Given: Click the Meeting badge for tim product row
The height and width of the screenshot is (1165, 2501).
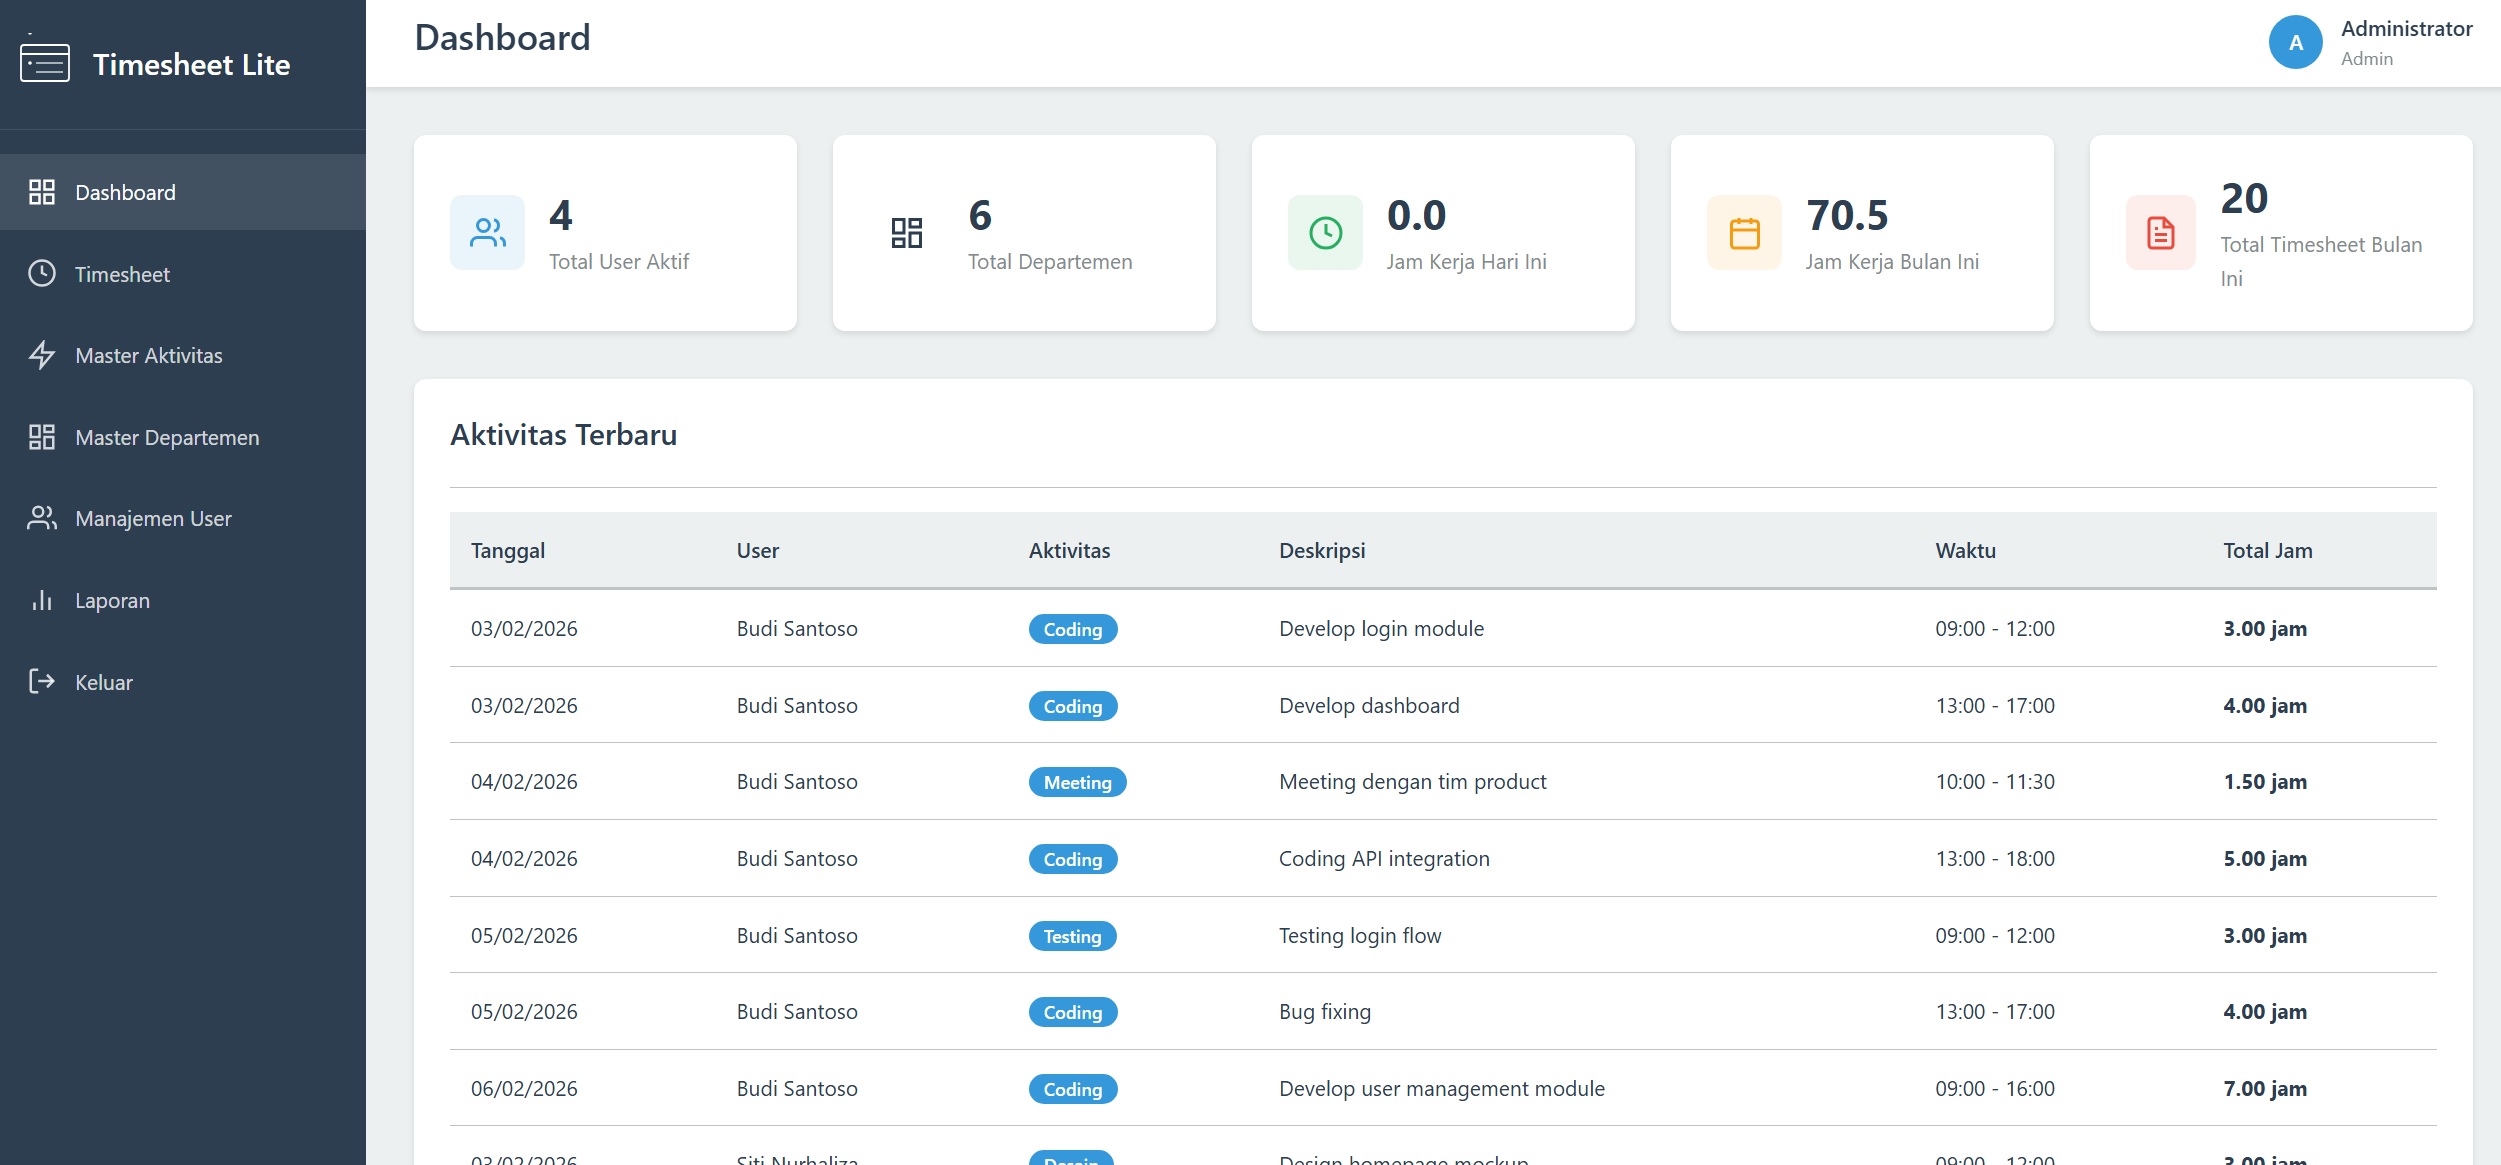Looking at the screenshot, I should point(1077,781).
